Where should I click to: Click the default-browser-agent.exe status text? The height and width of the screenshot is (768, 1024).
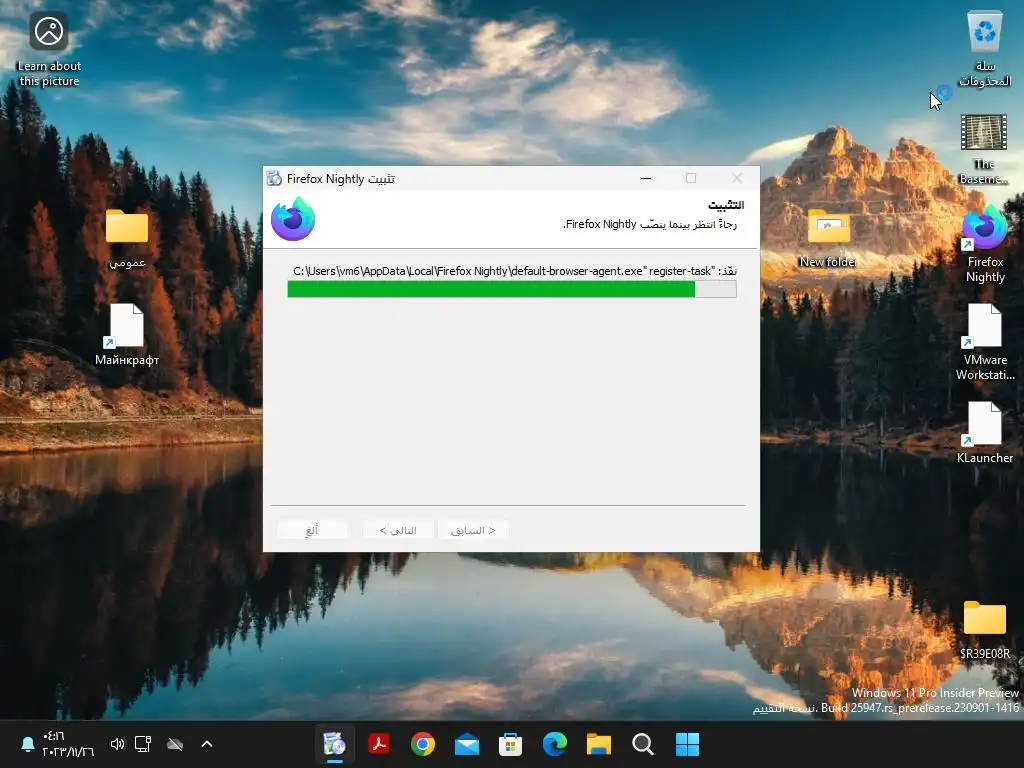coord(515,270)
